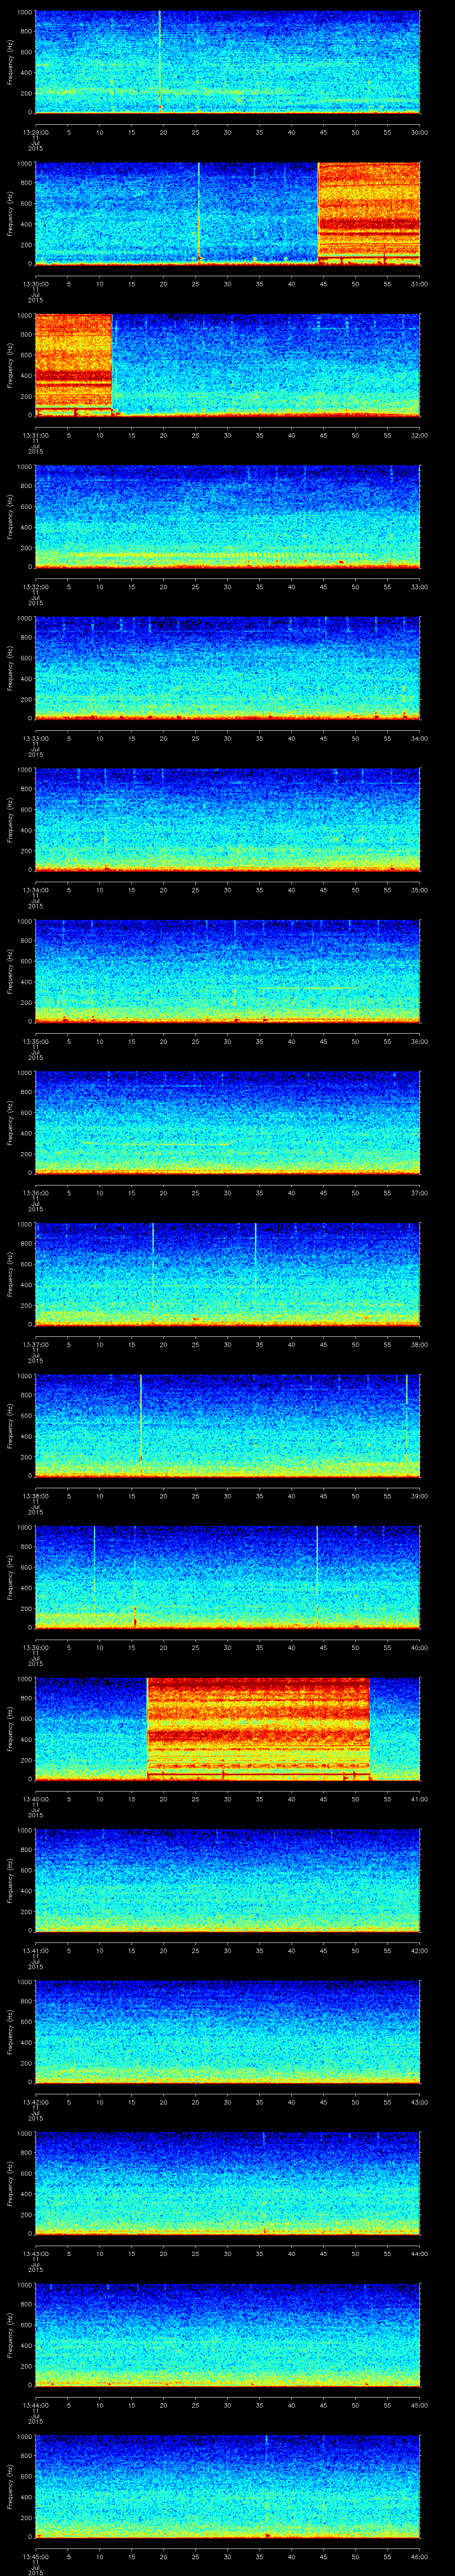
Task: Click the '13:35:00' time axis label
Action: [x=35, y=1041]
